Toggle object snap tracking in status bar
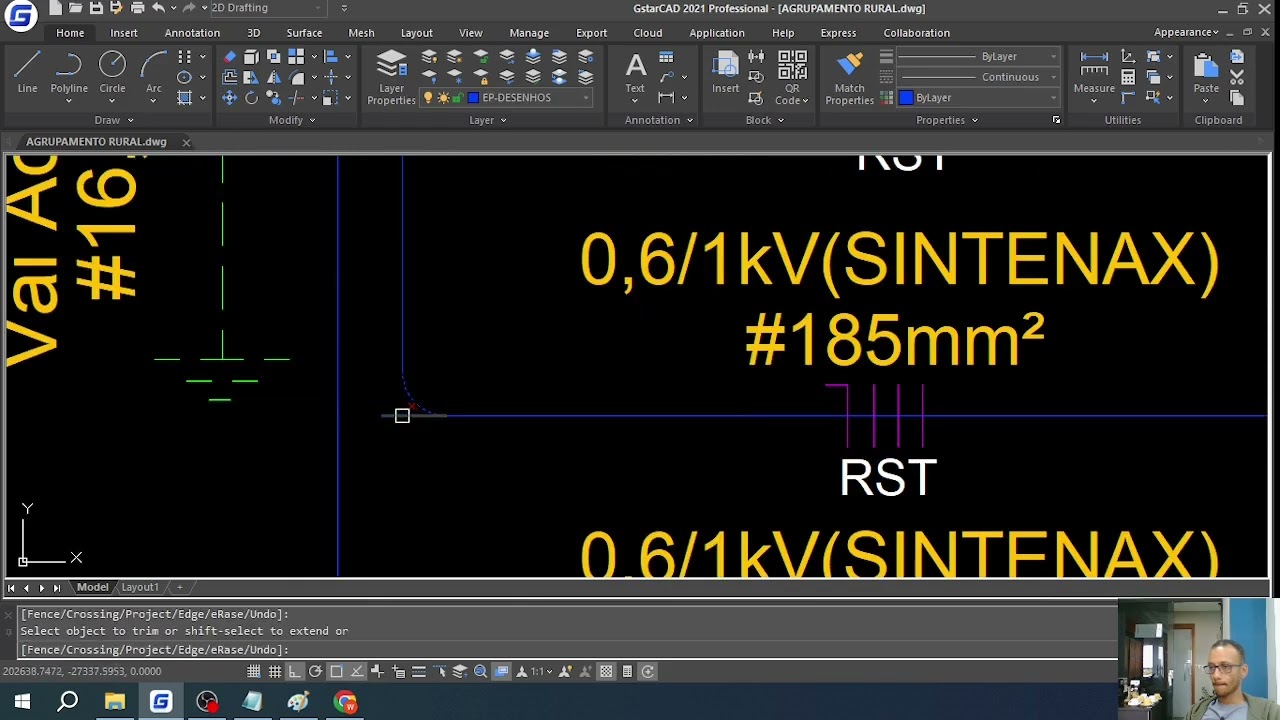Image resolution: width=1280 pixels, height=720 pixels. point(357,672)
